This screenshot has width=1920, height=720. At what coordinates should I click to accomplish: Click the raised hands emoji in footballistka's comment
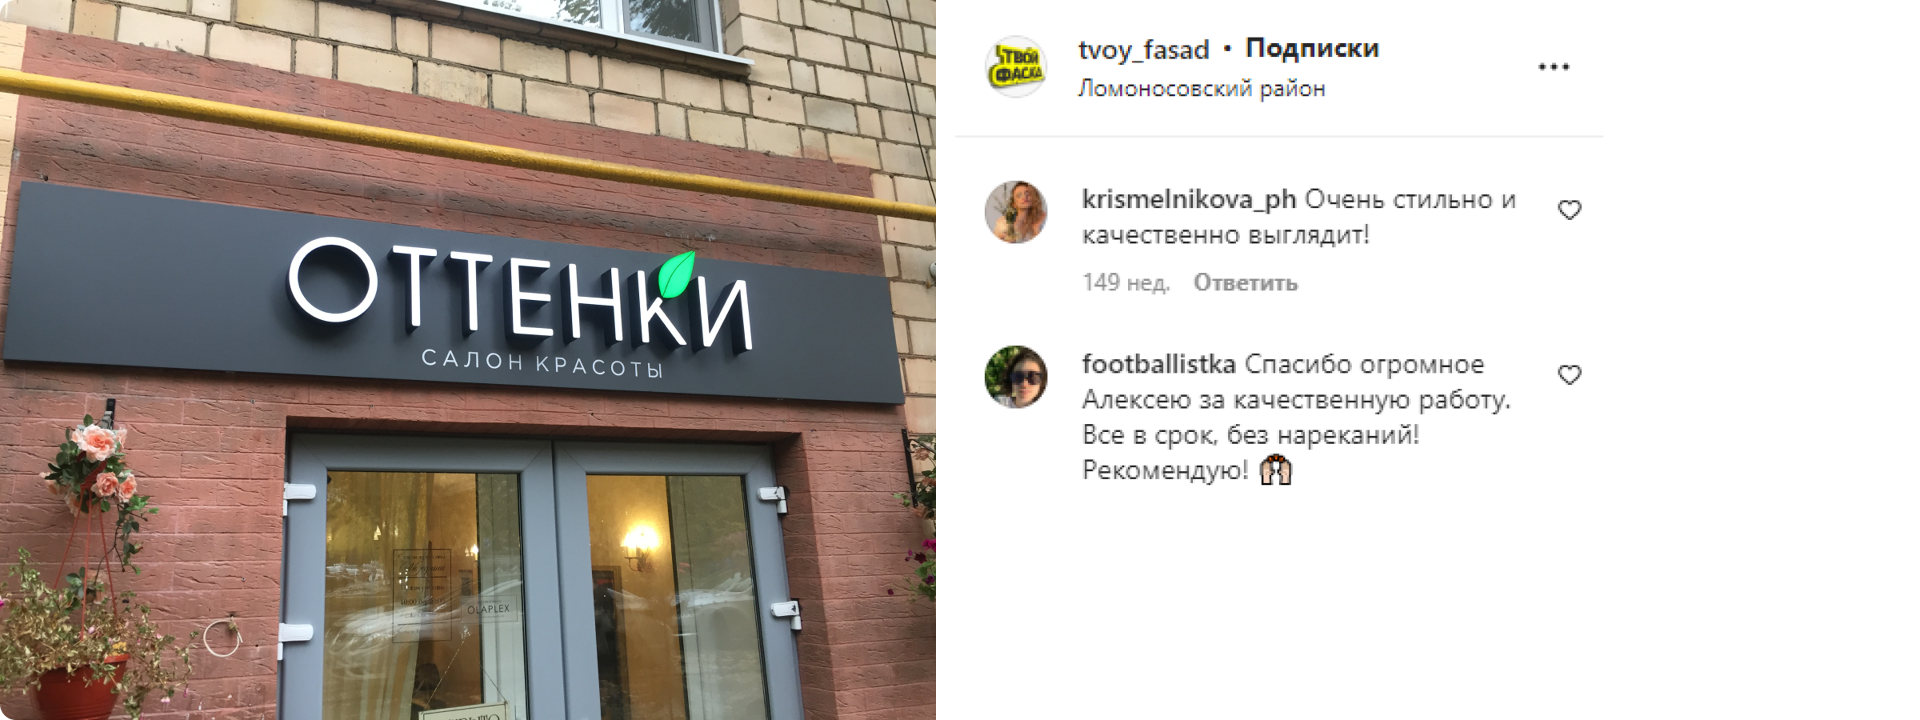click(1276, 470)
